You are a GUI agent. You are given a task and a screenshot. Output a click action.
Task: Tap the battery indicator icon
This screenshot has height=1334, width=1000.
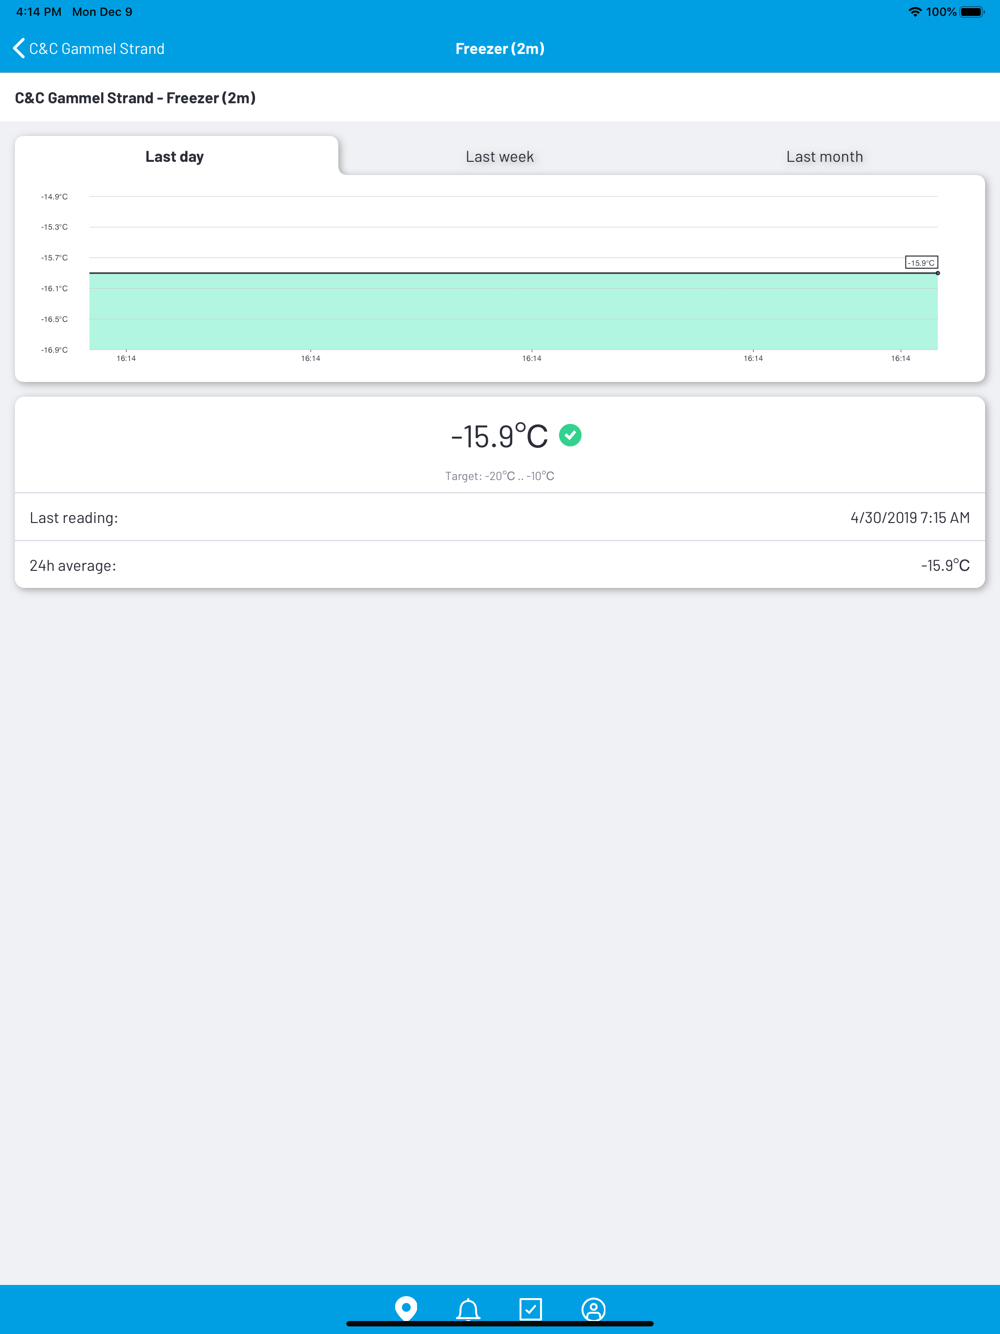(972, 12)
